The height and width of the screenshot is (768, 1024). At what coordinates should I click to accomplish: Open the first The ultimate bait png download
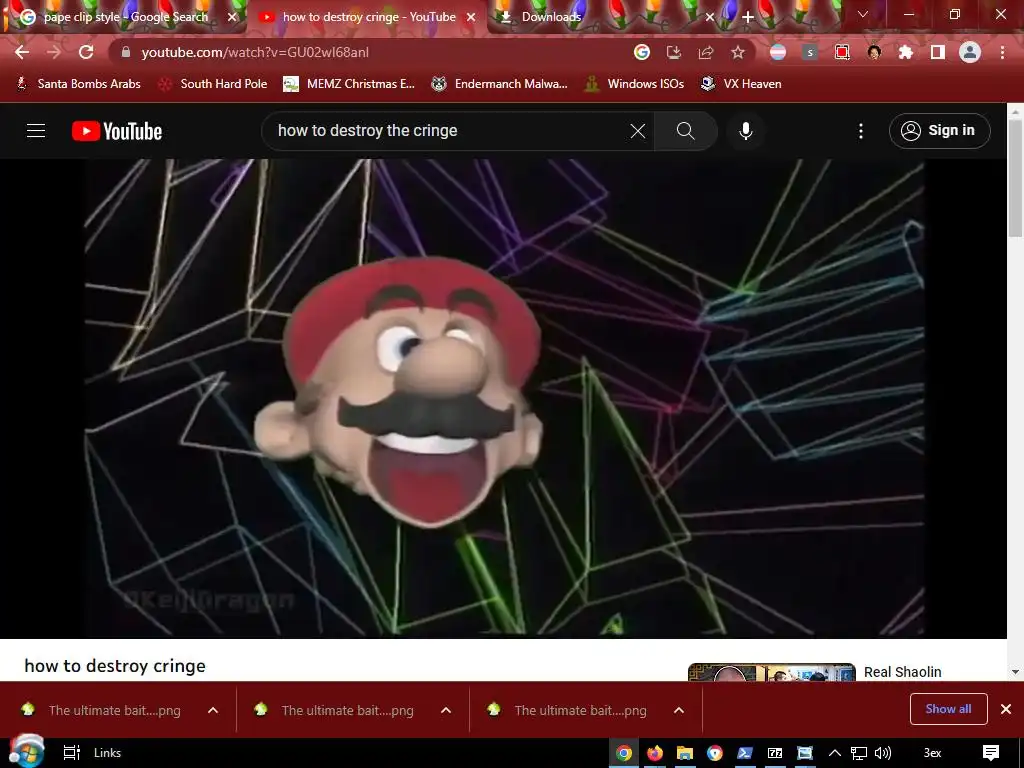click(x=102, y=711)
